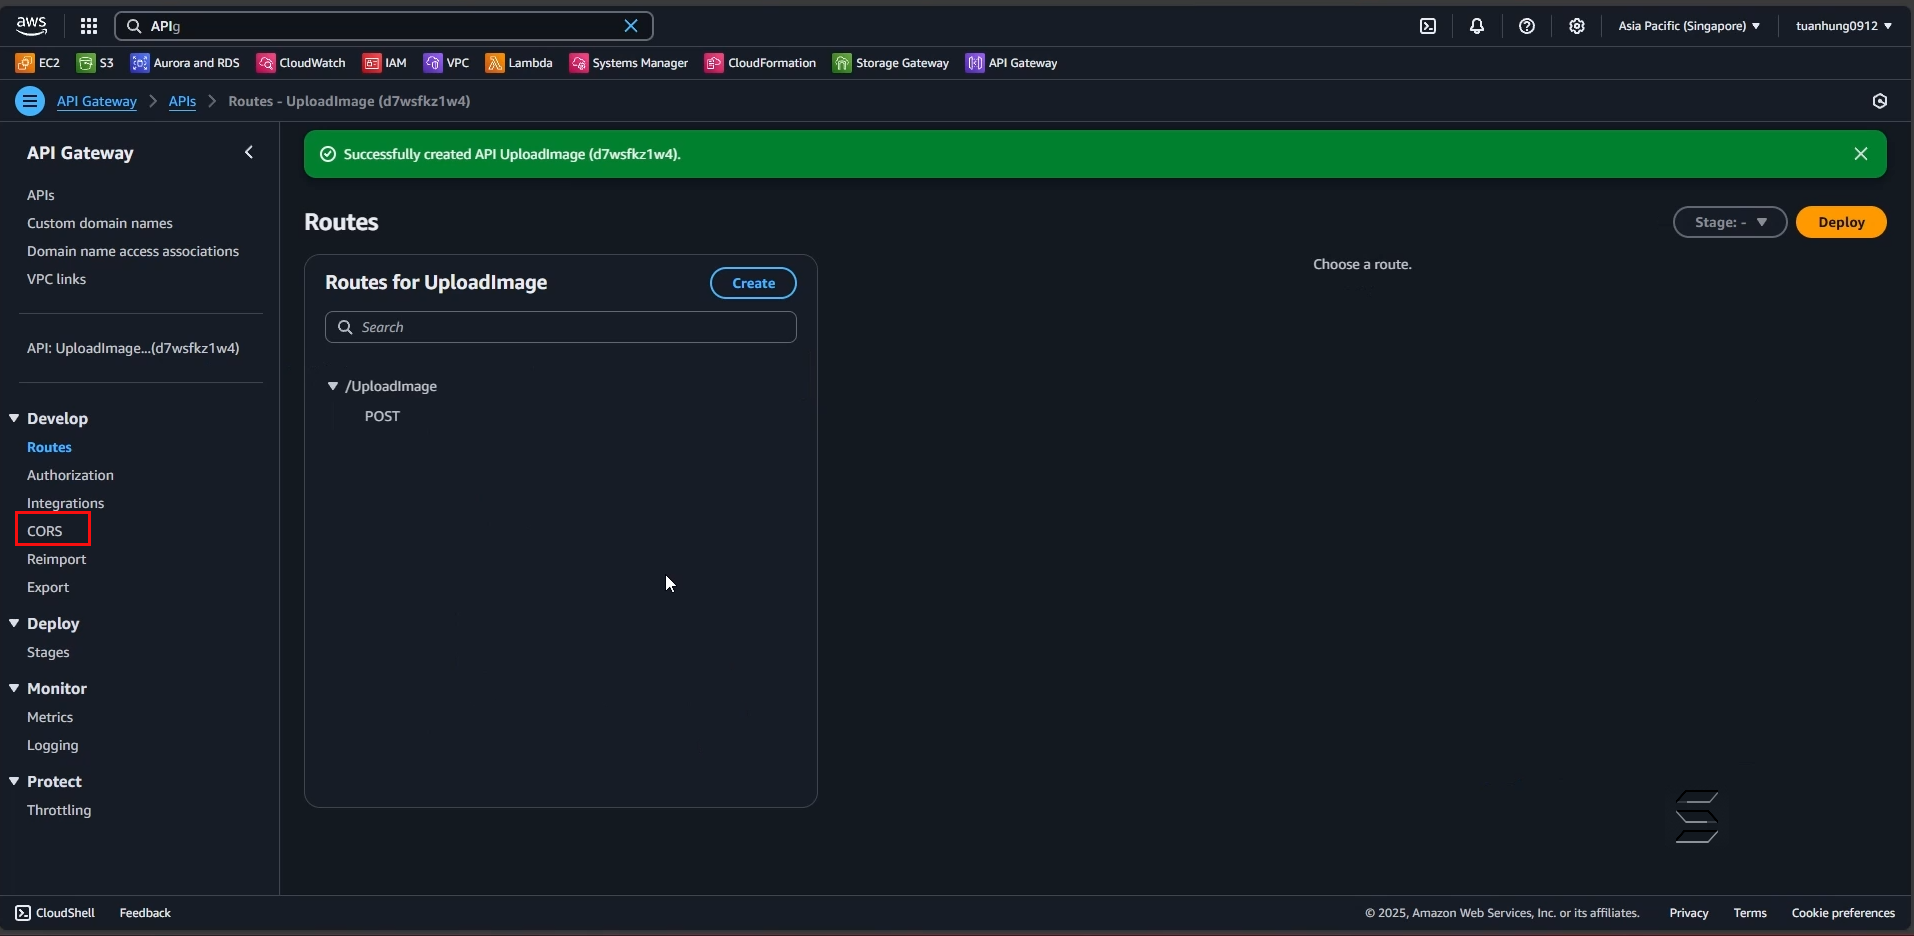Image resolution: width=1914 pixels, height=936 pixels.
Task: Open CloudFormation shortcut in favorites bar
Action: pos(761,63)
